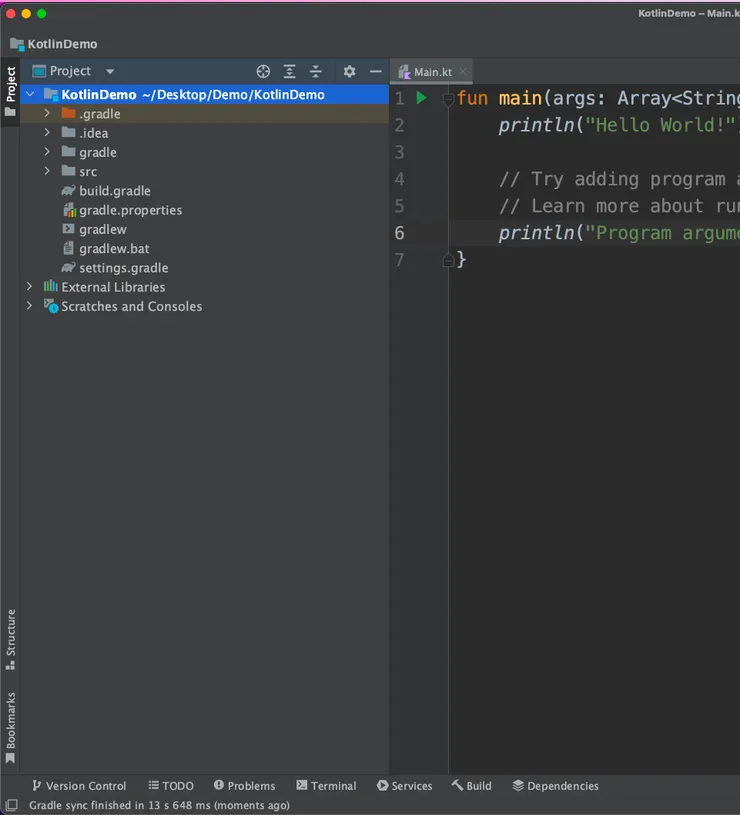740x815 pixels.
Task: Click fold end marker on line 7
Action: [x=448, y=260]
